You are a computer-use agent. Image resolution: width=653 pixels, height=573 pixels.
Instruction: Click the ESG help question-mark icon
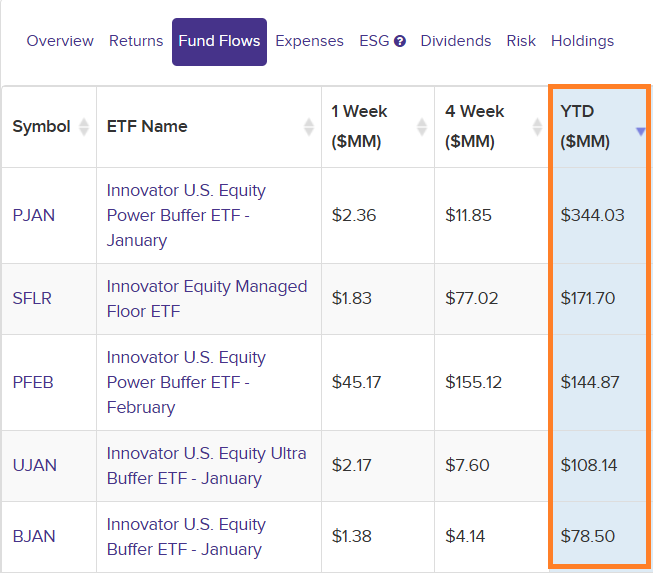click(400, 41)
